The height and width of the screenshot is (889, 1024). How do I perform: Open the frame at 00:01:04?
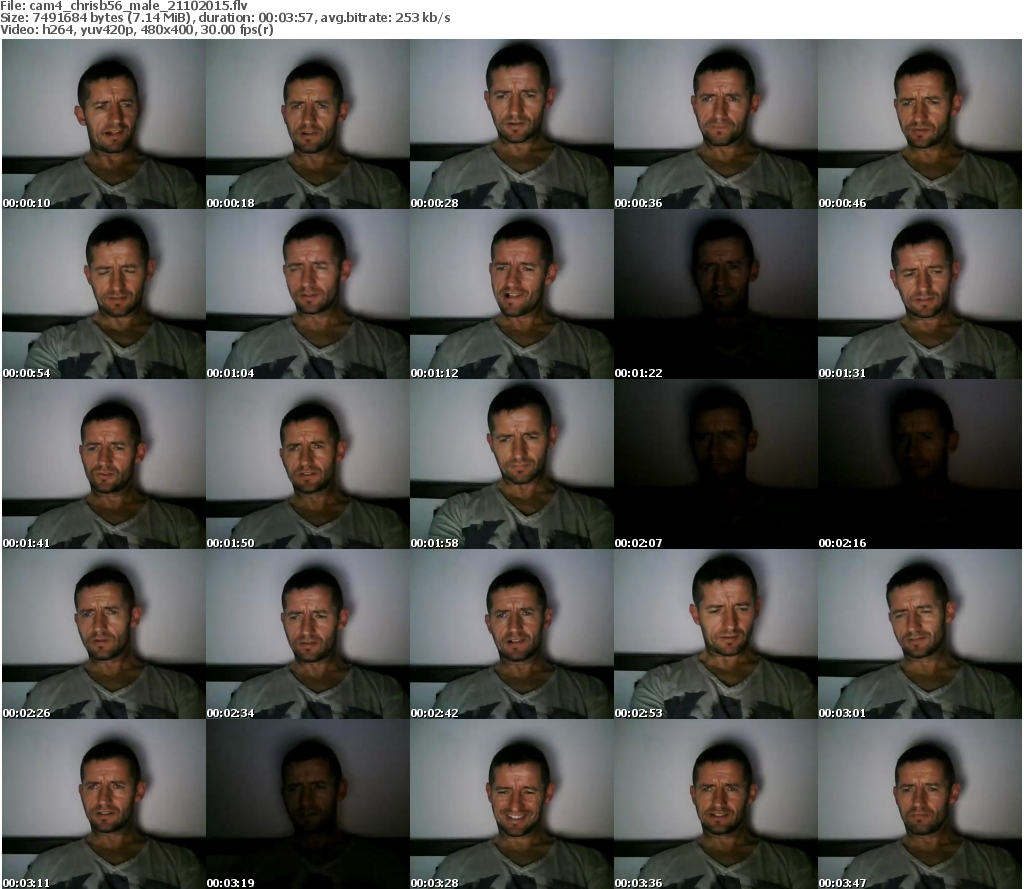(x=308, y=294)
